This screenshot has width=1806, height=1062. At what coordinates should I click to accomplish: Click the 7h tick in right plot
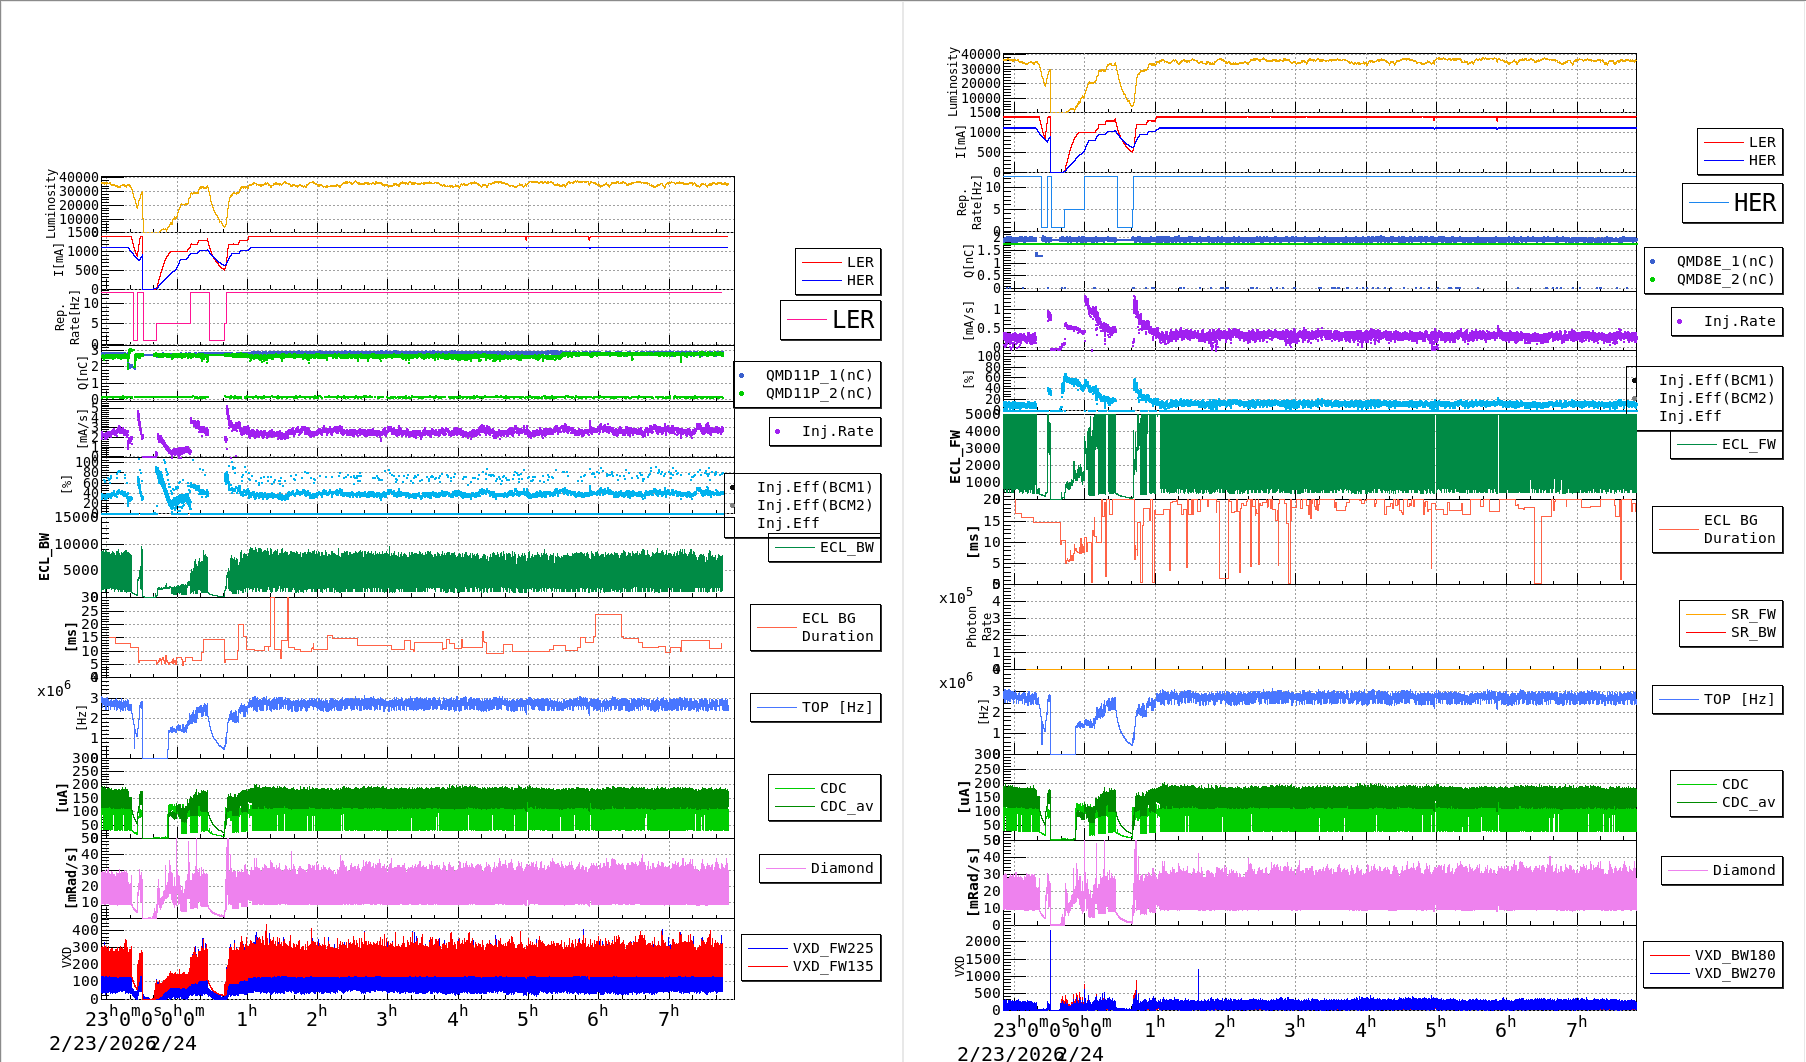[1576, 1028]
